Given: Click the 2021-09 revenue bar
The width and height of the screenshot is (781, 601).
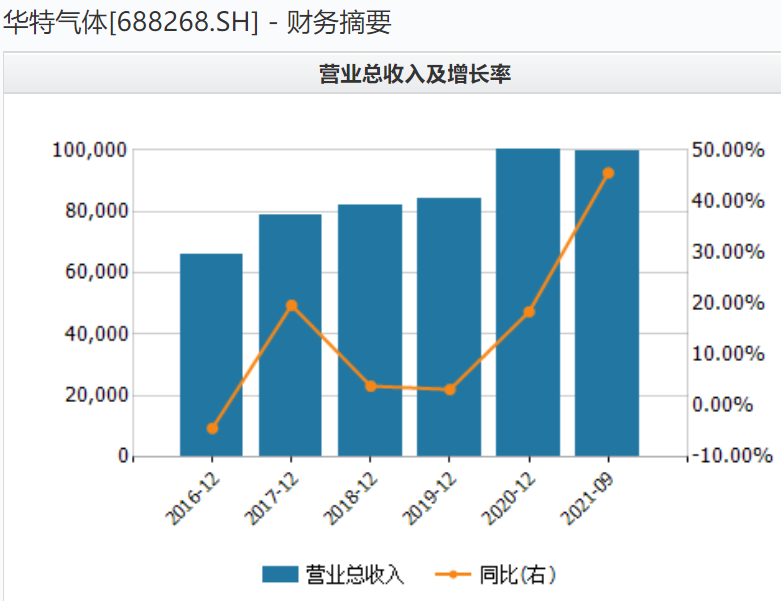Looking at the screenshot, I should 607,303.
